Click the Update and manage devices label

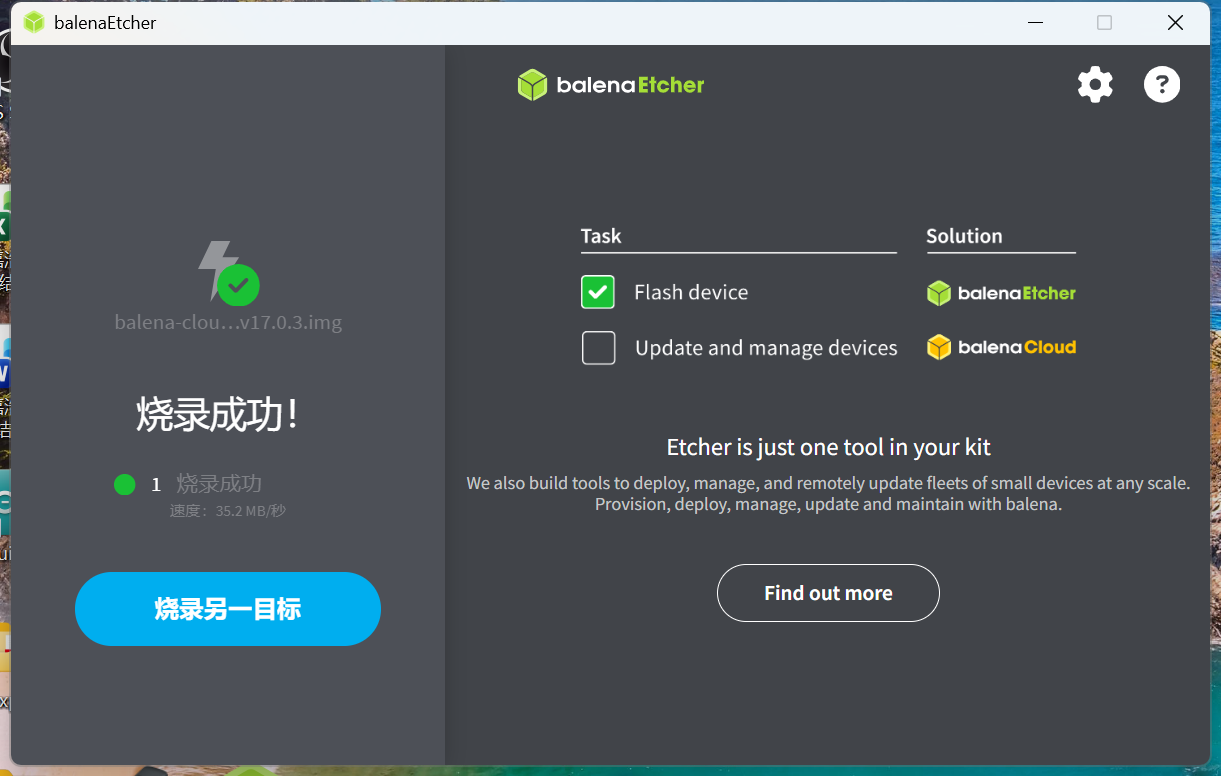(x=766, y=348)
